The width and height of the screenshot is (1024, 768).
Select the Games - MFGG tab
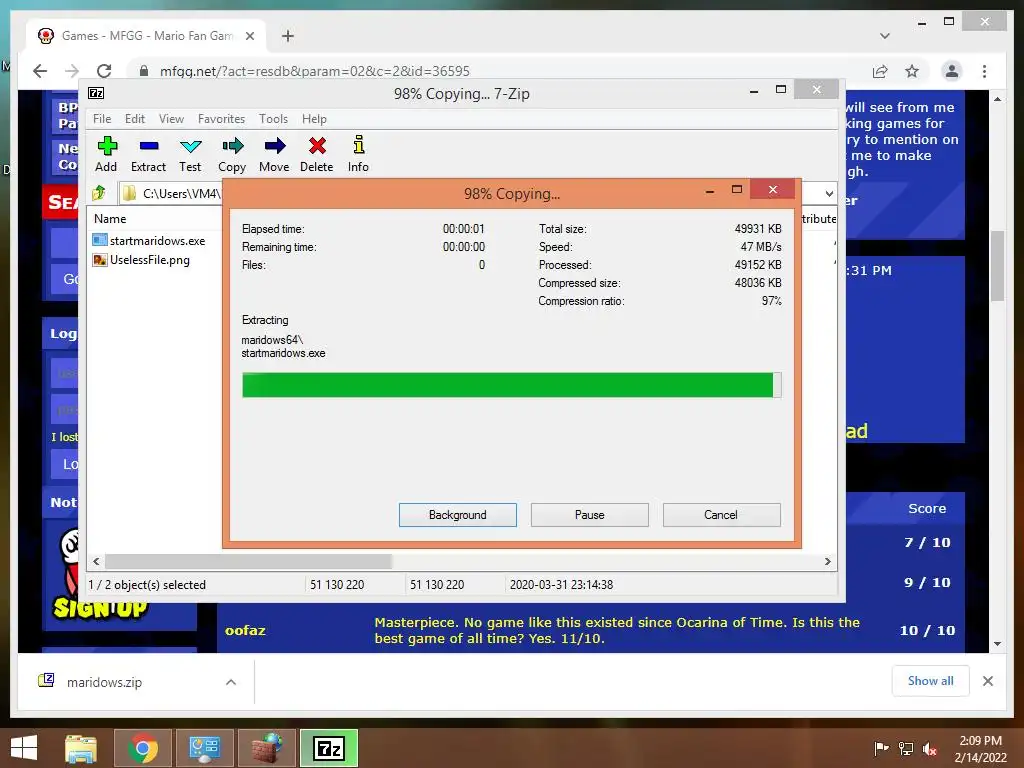click(146, 36)
